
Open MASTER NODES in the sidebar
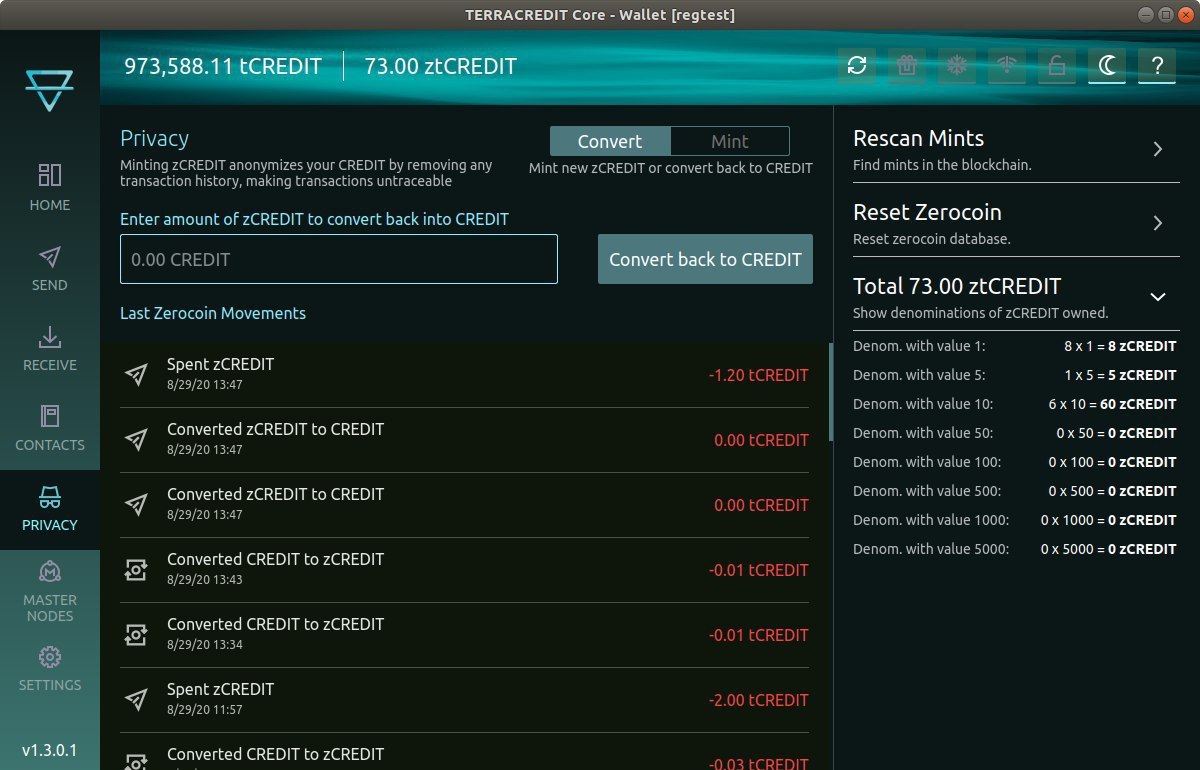coord(50,590)
